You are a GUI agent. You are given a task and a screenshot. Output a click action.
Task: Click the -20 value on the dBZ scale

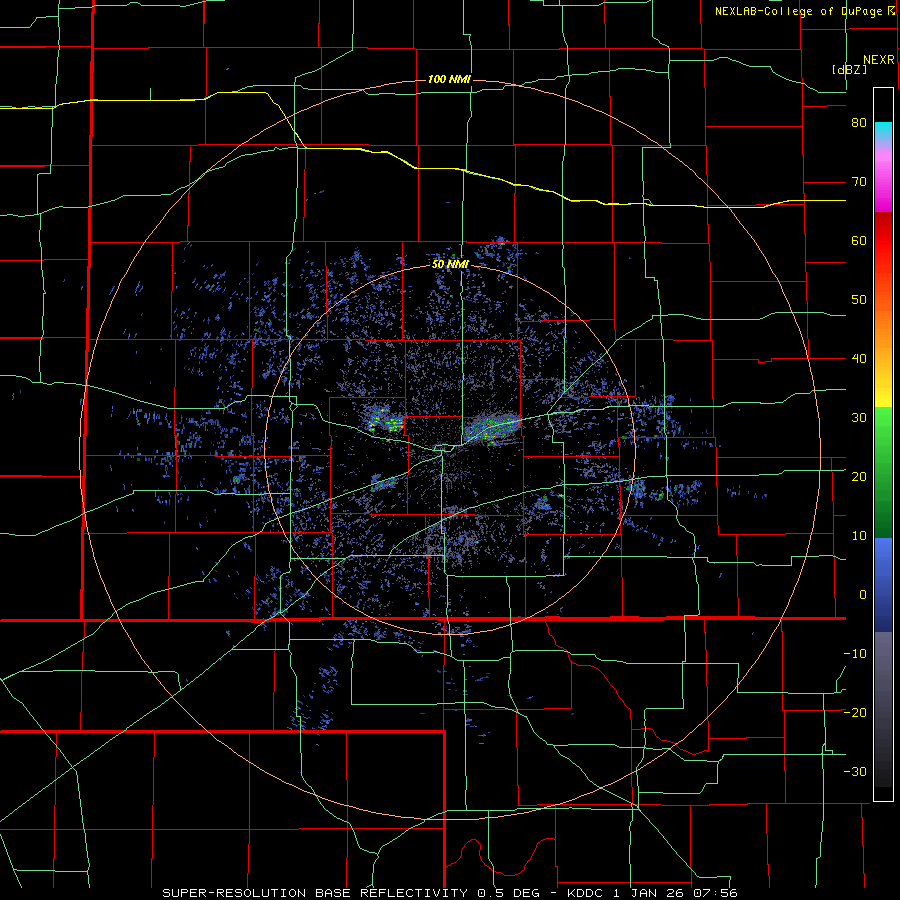[x=855, y=712]
